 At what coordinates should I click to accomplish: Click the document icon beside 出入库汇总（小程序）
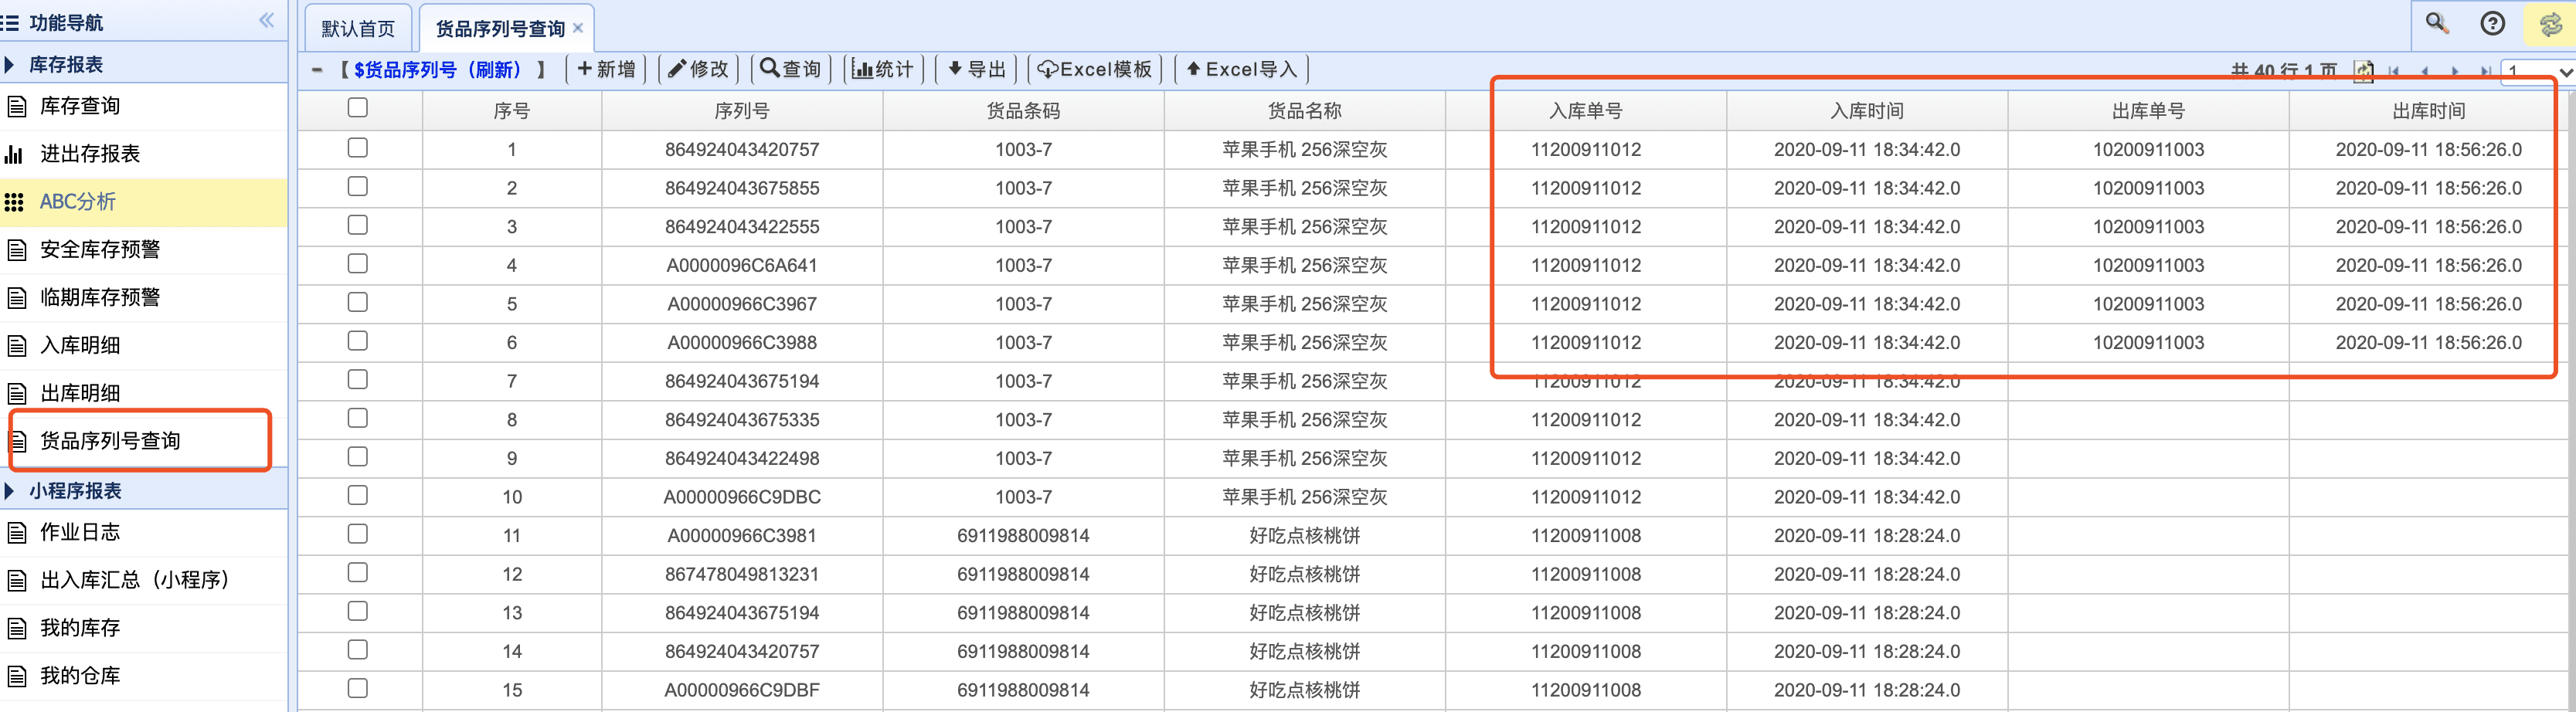16,580
